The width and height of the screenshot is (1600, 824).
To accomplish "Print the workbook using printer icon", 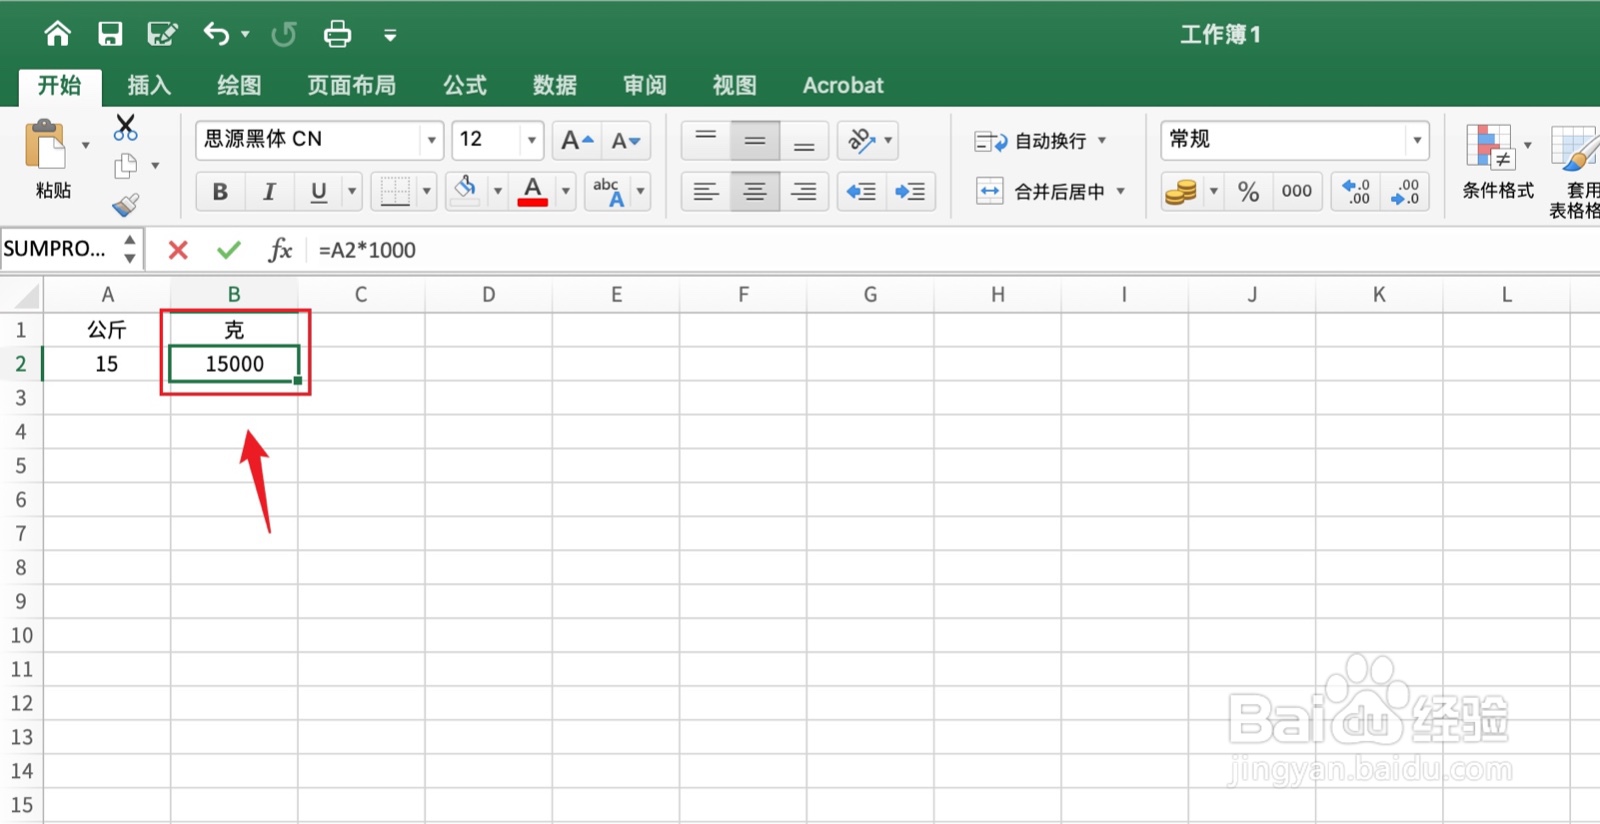I will click(x=338, y=34).
